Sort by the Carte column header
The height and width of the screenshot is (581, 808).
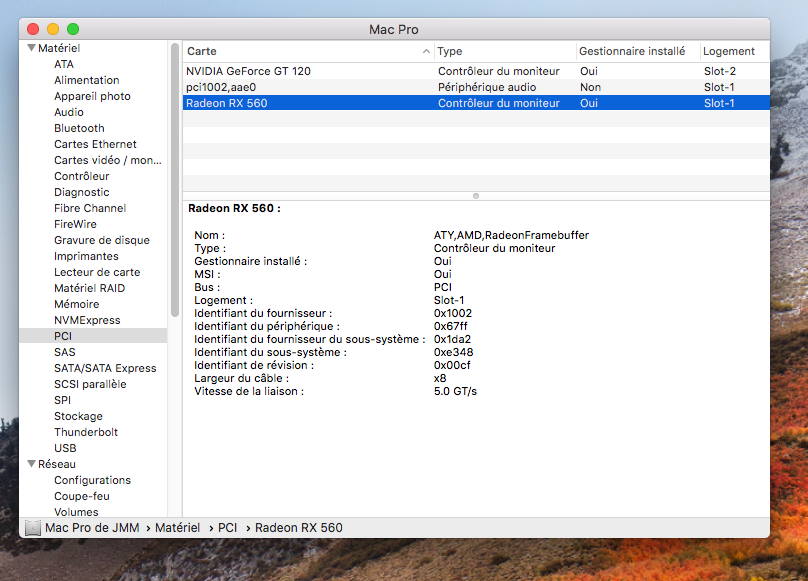click(308, 51)
